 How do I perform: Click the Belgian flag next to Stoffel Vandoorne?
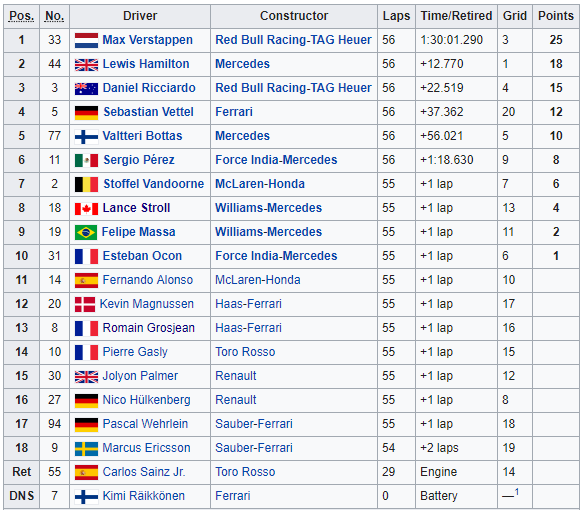86,184
